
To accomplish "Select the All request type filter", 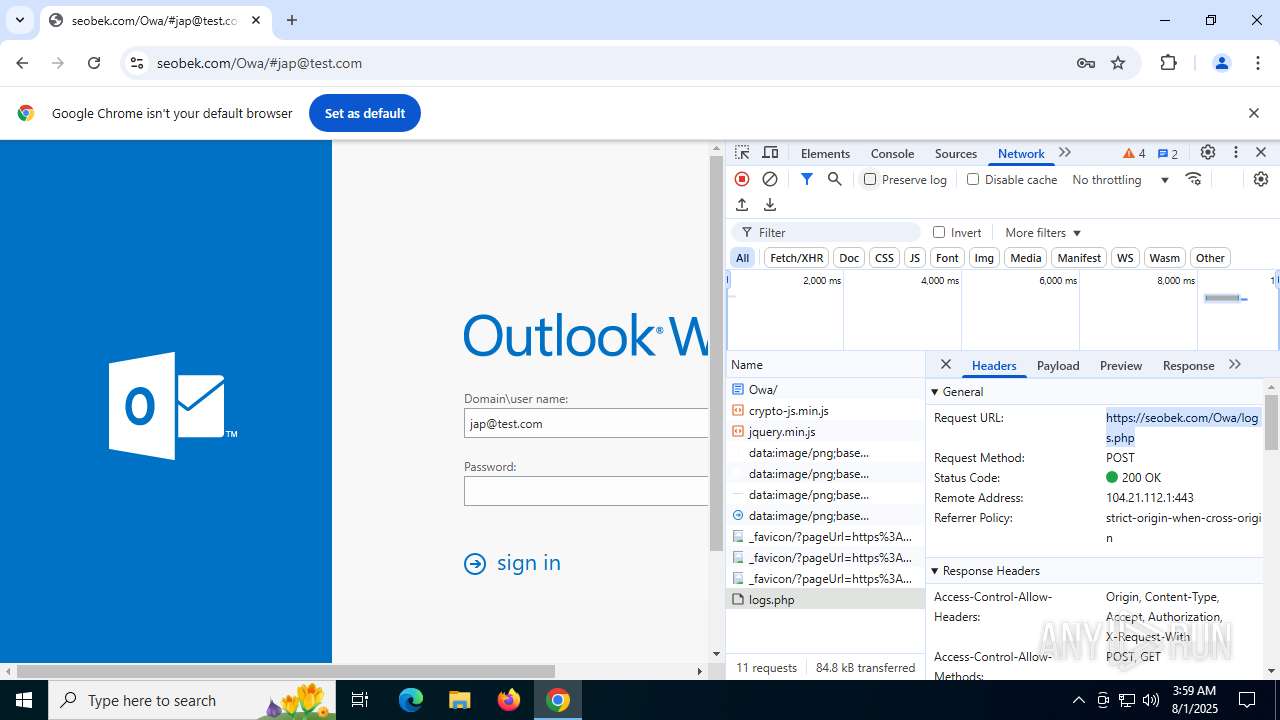I will click(742, 258).
